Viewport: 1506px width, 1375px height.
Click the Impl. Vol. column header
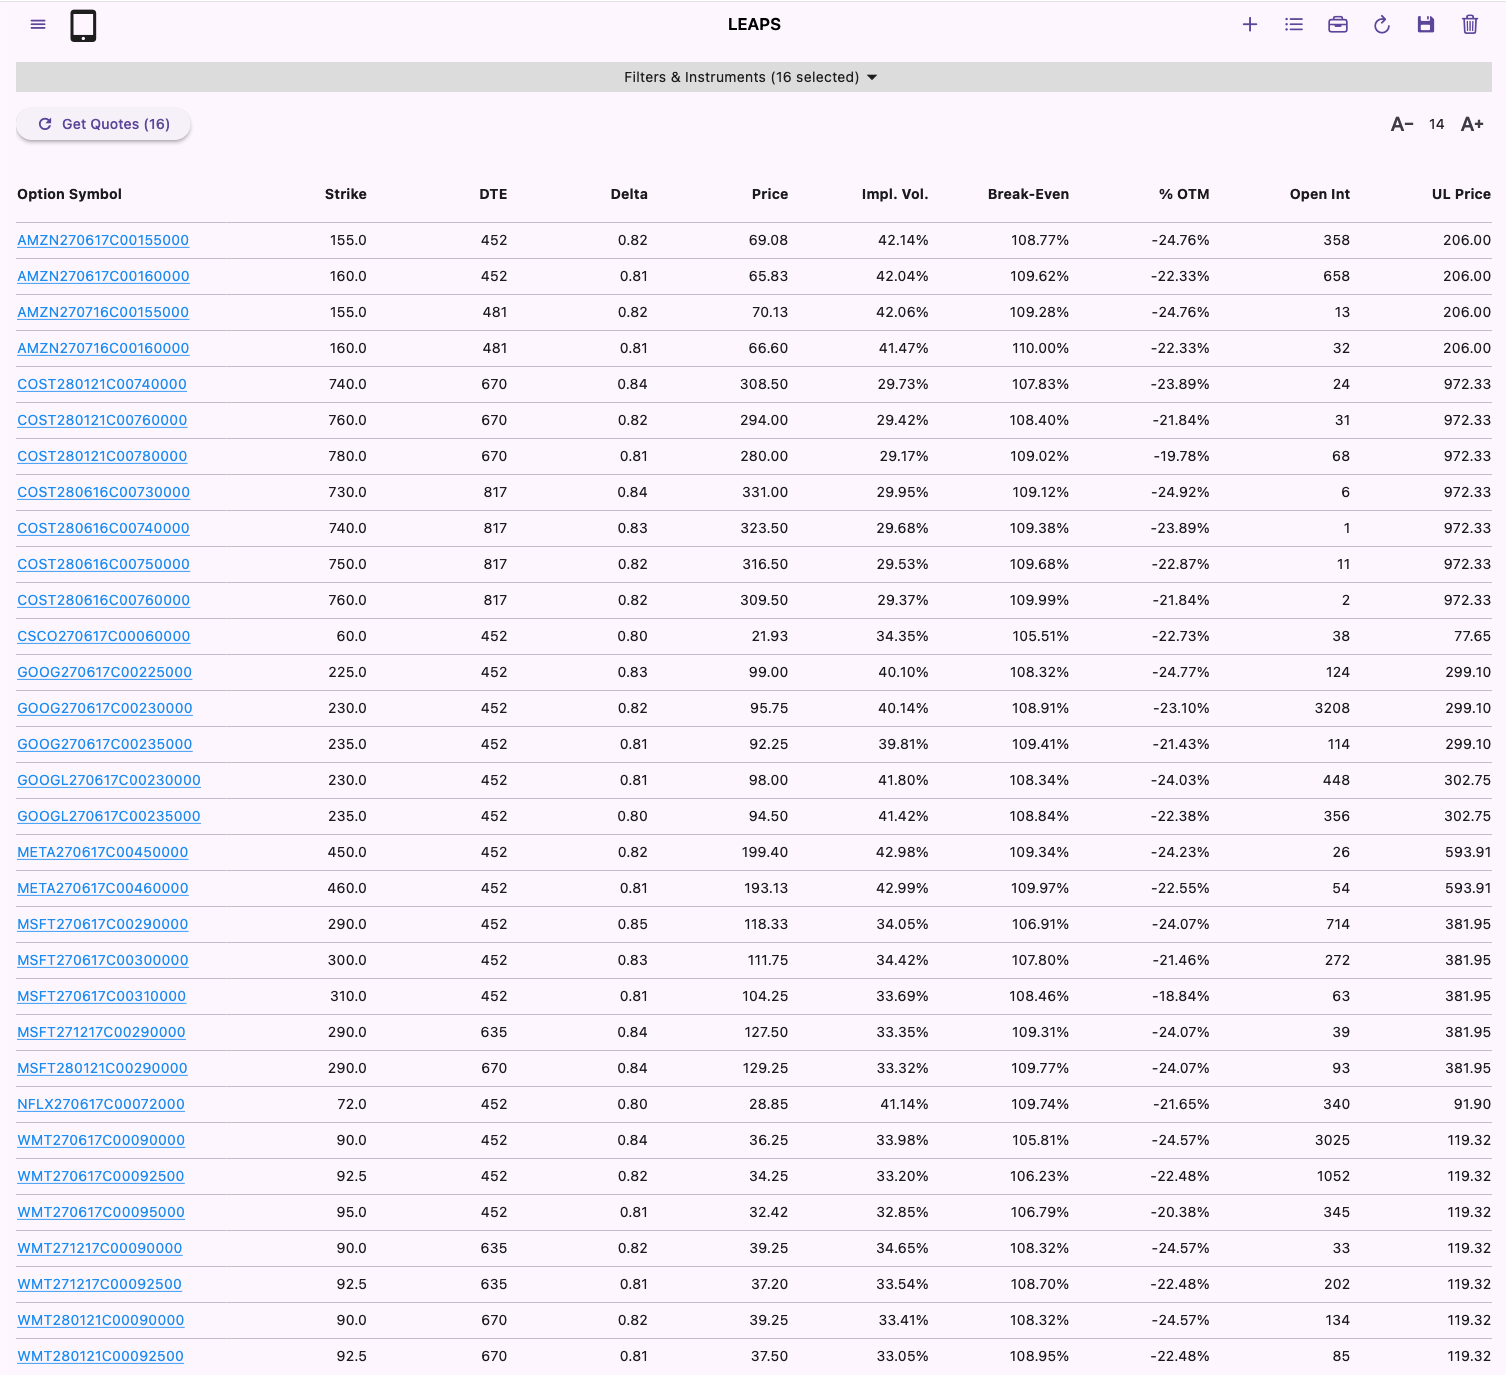click(x=895, y=194)
